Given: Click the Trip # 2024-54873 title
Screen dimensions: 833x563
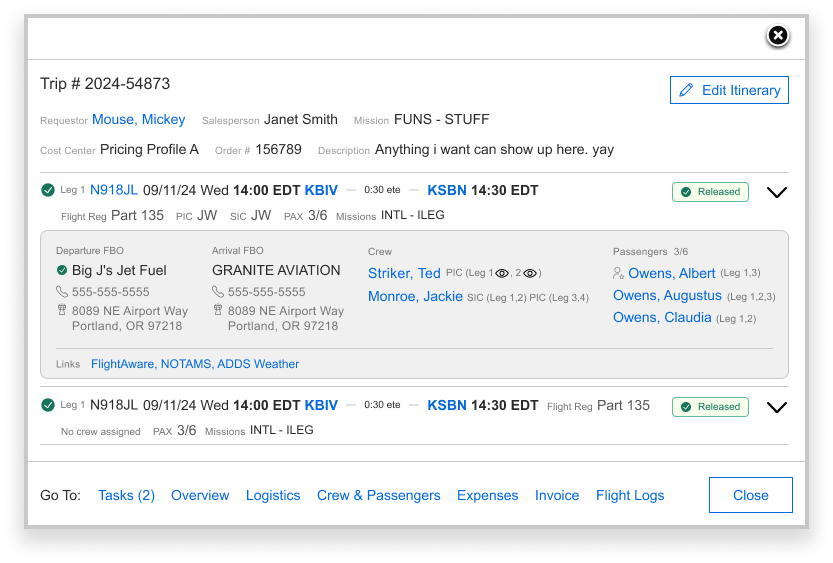Looking at the screenshot, I should point(105,83).
